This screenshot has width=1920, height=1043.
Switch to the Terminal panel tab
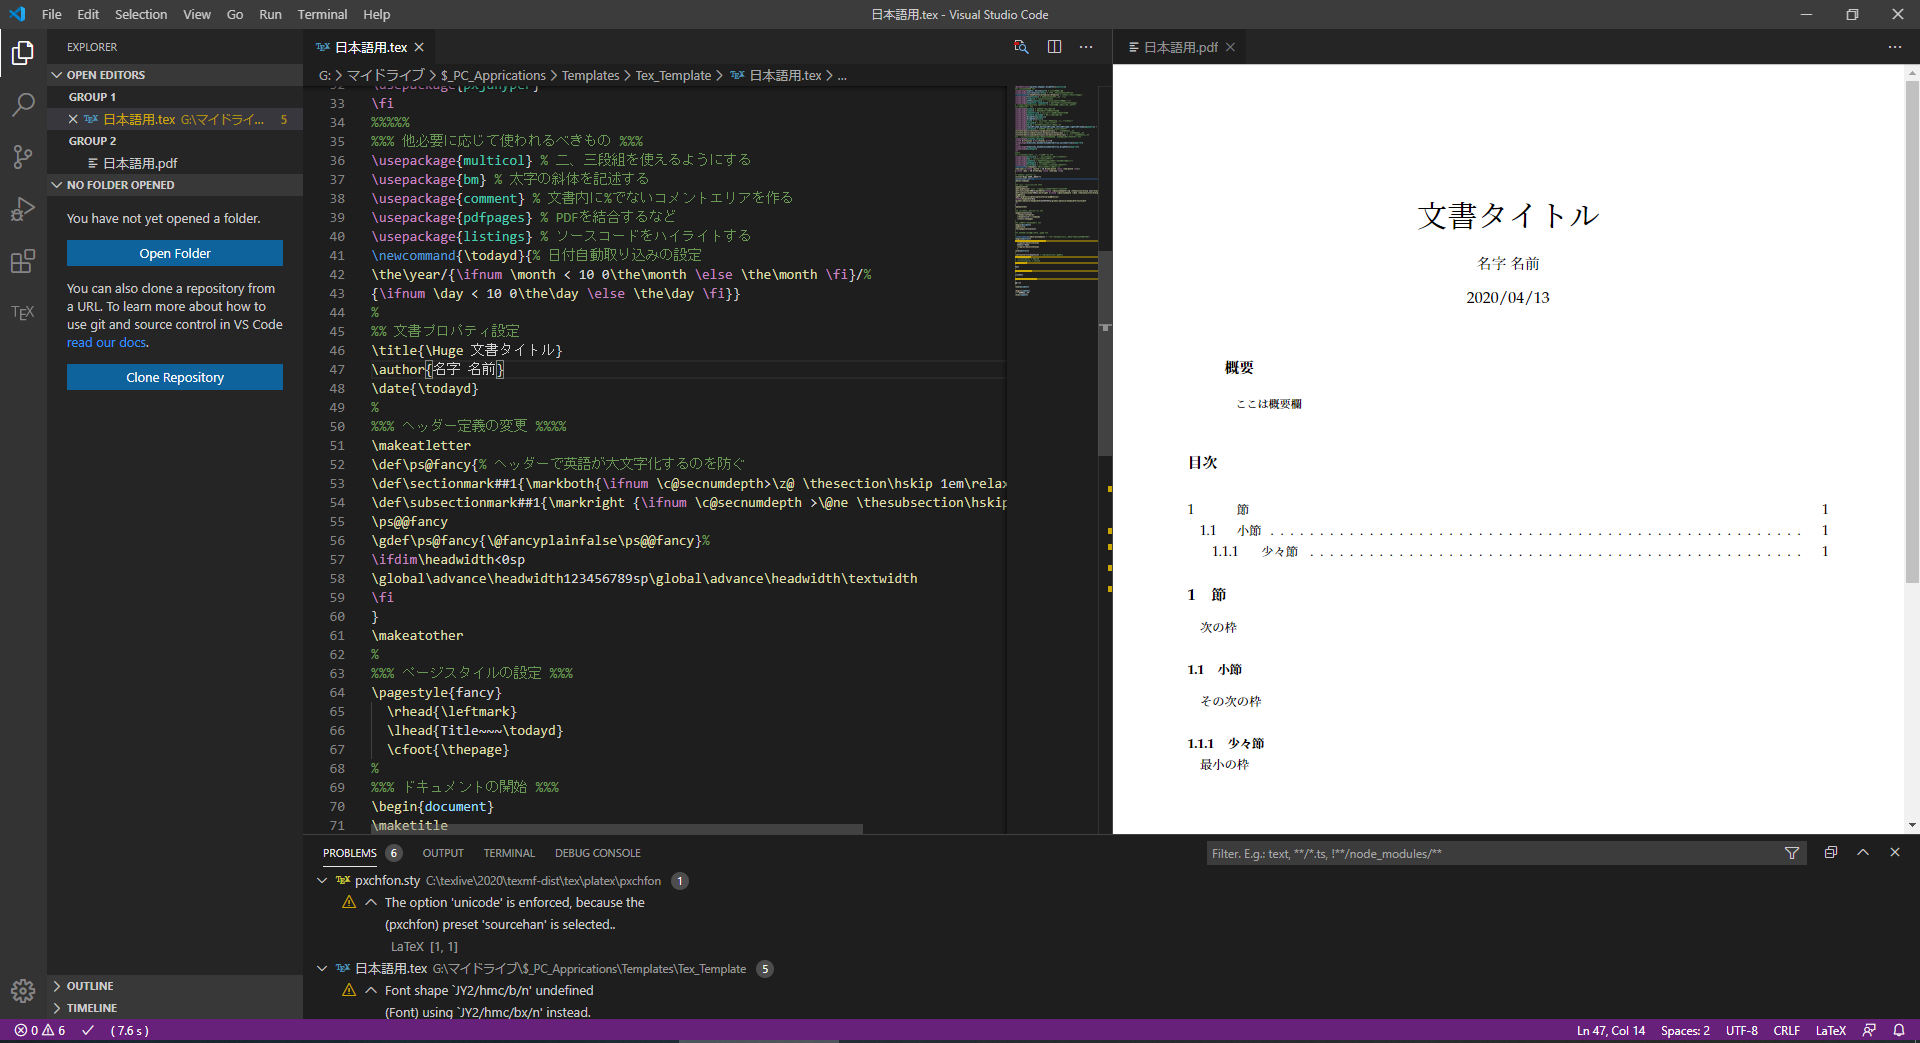click(509, 853)
